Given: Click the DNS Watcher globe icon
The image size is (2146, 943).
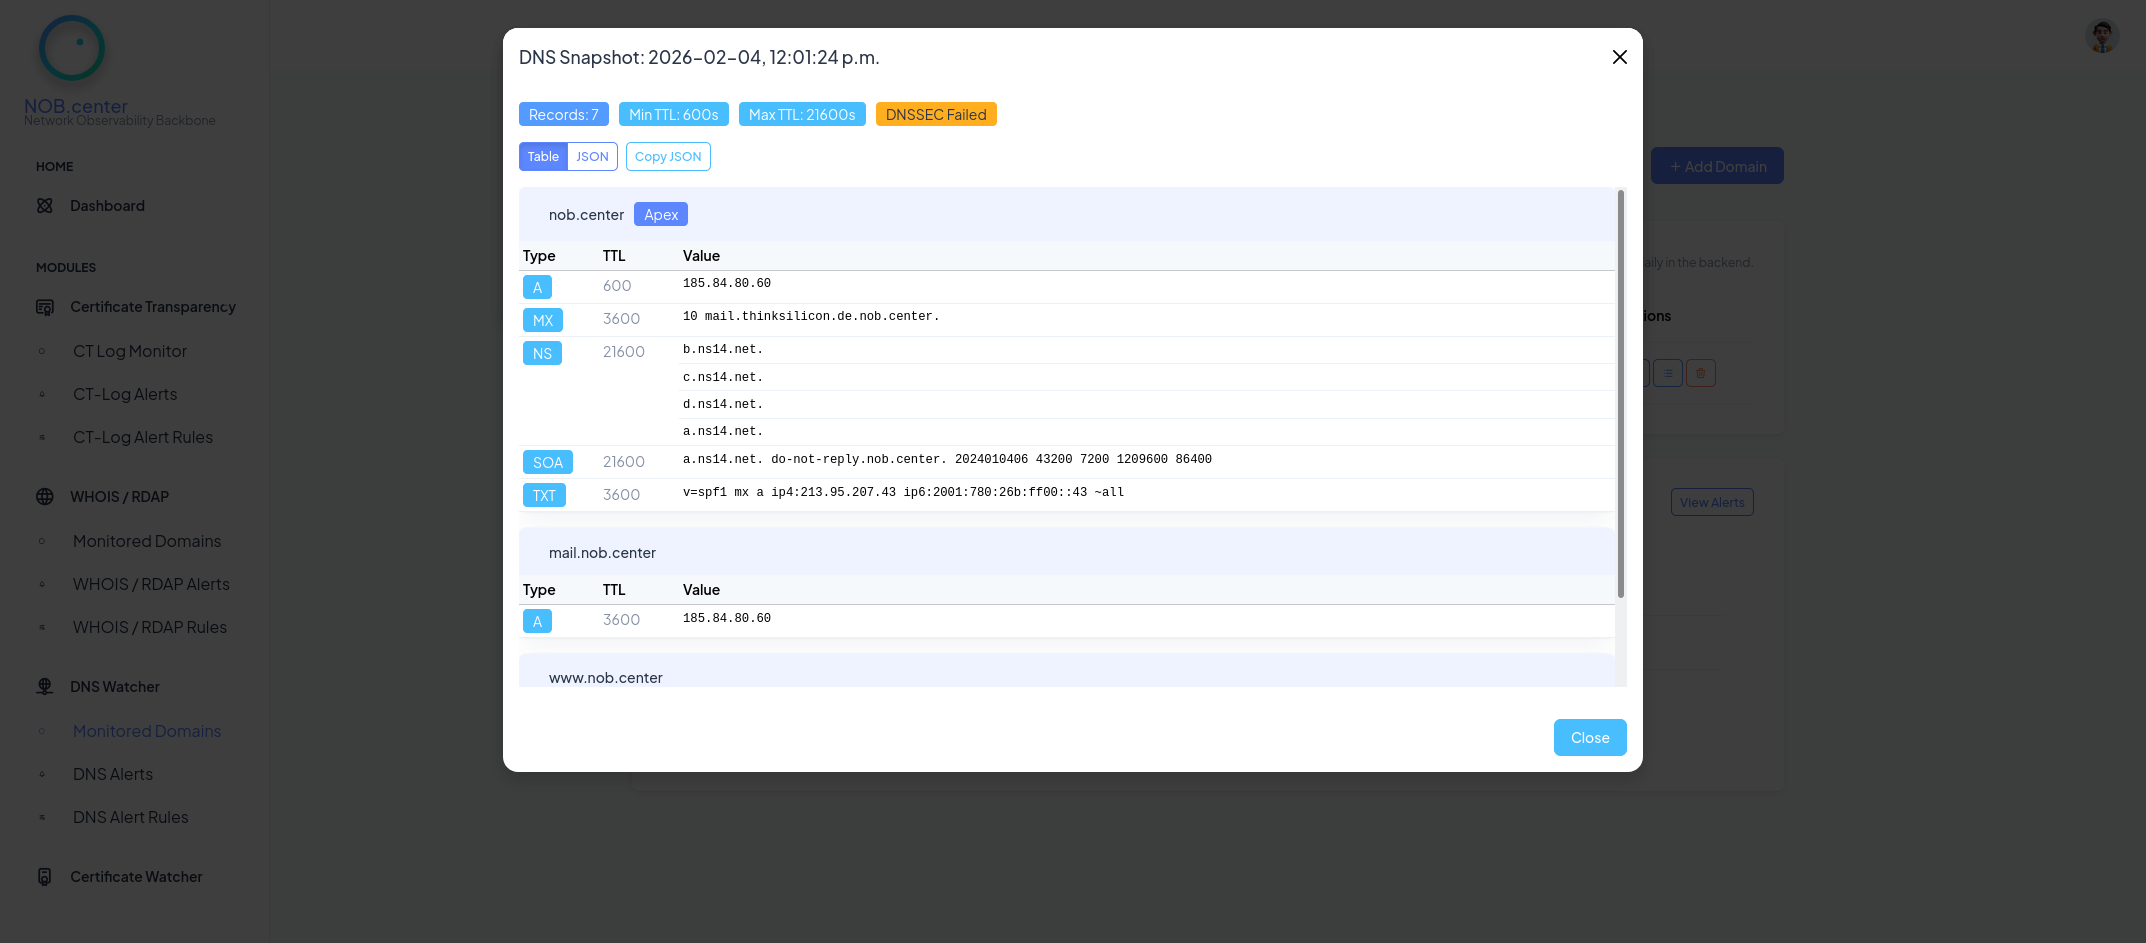Looking at the screenshot, I should [45, 686].
